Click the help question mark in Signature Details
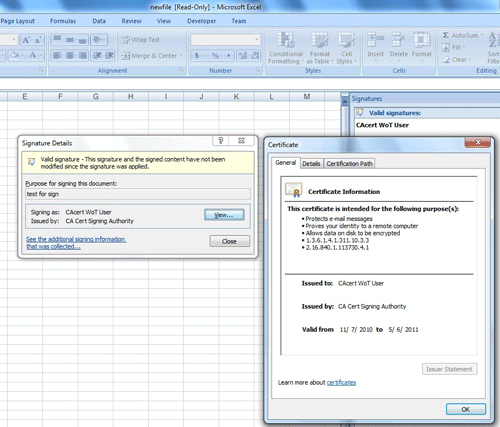This screenshot has width=500, height=427. pos(221,141)
